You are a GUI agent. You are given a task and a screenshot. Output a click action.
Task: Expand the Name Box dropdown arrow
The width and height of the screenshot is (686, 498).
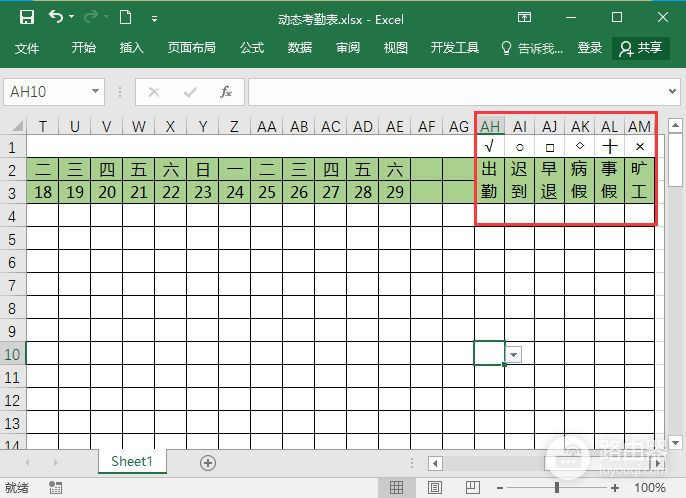pyautogui.click(x=95, y=91)
